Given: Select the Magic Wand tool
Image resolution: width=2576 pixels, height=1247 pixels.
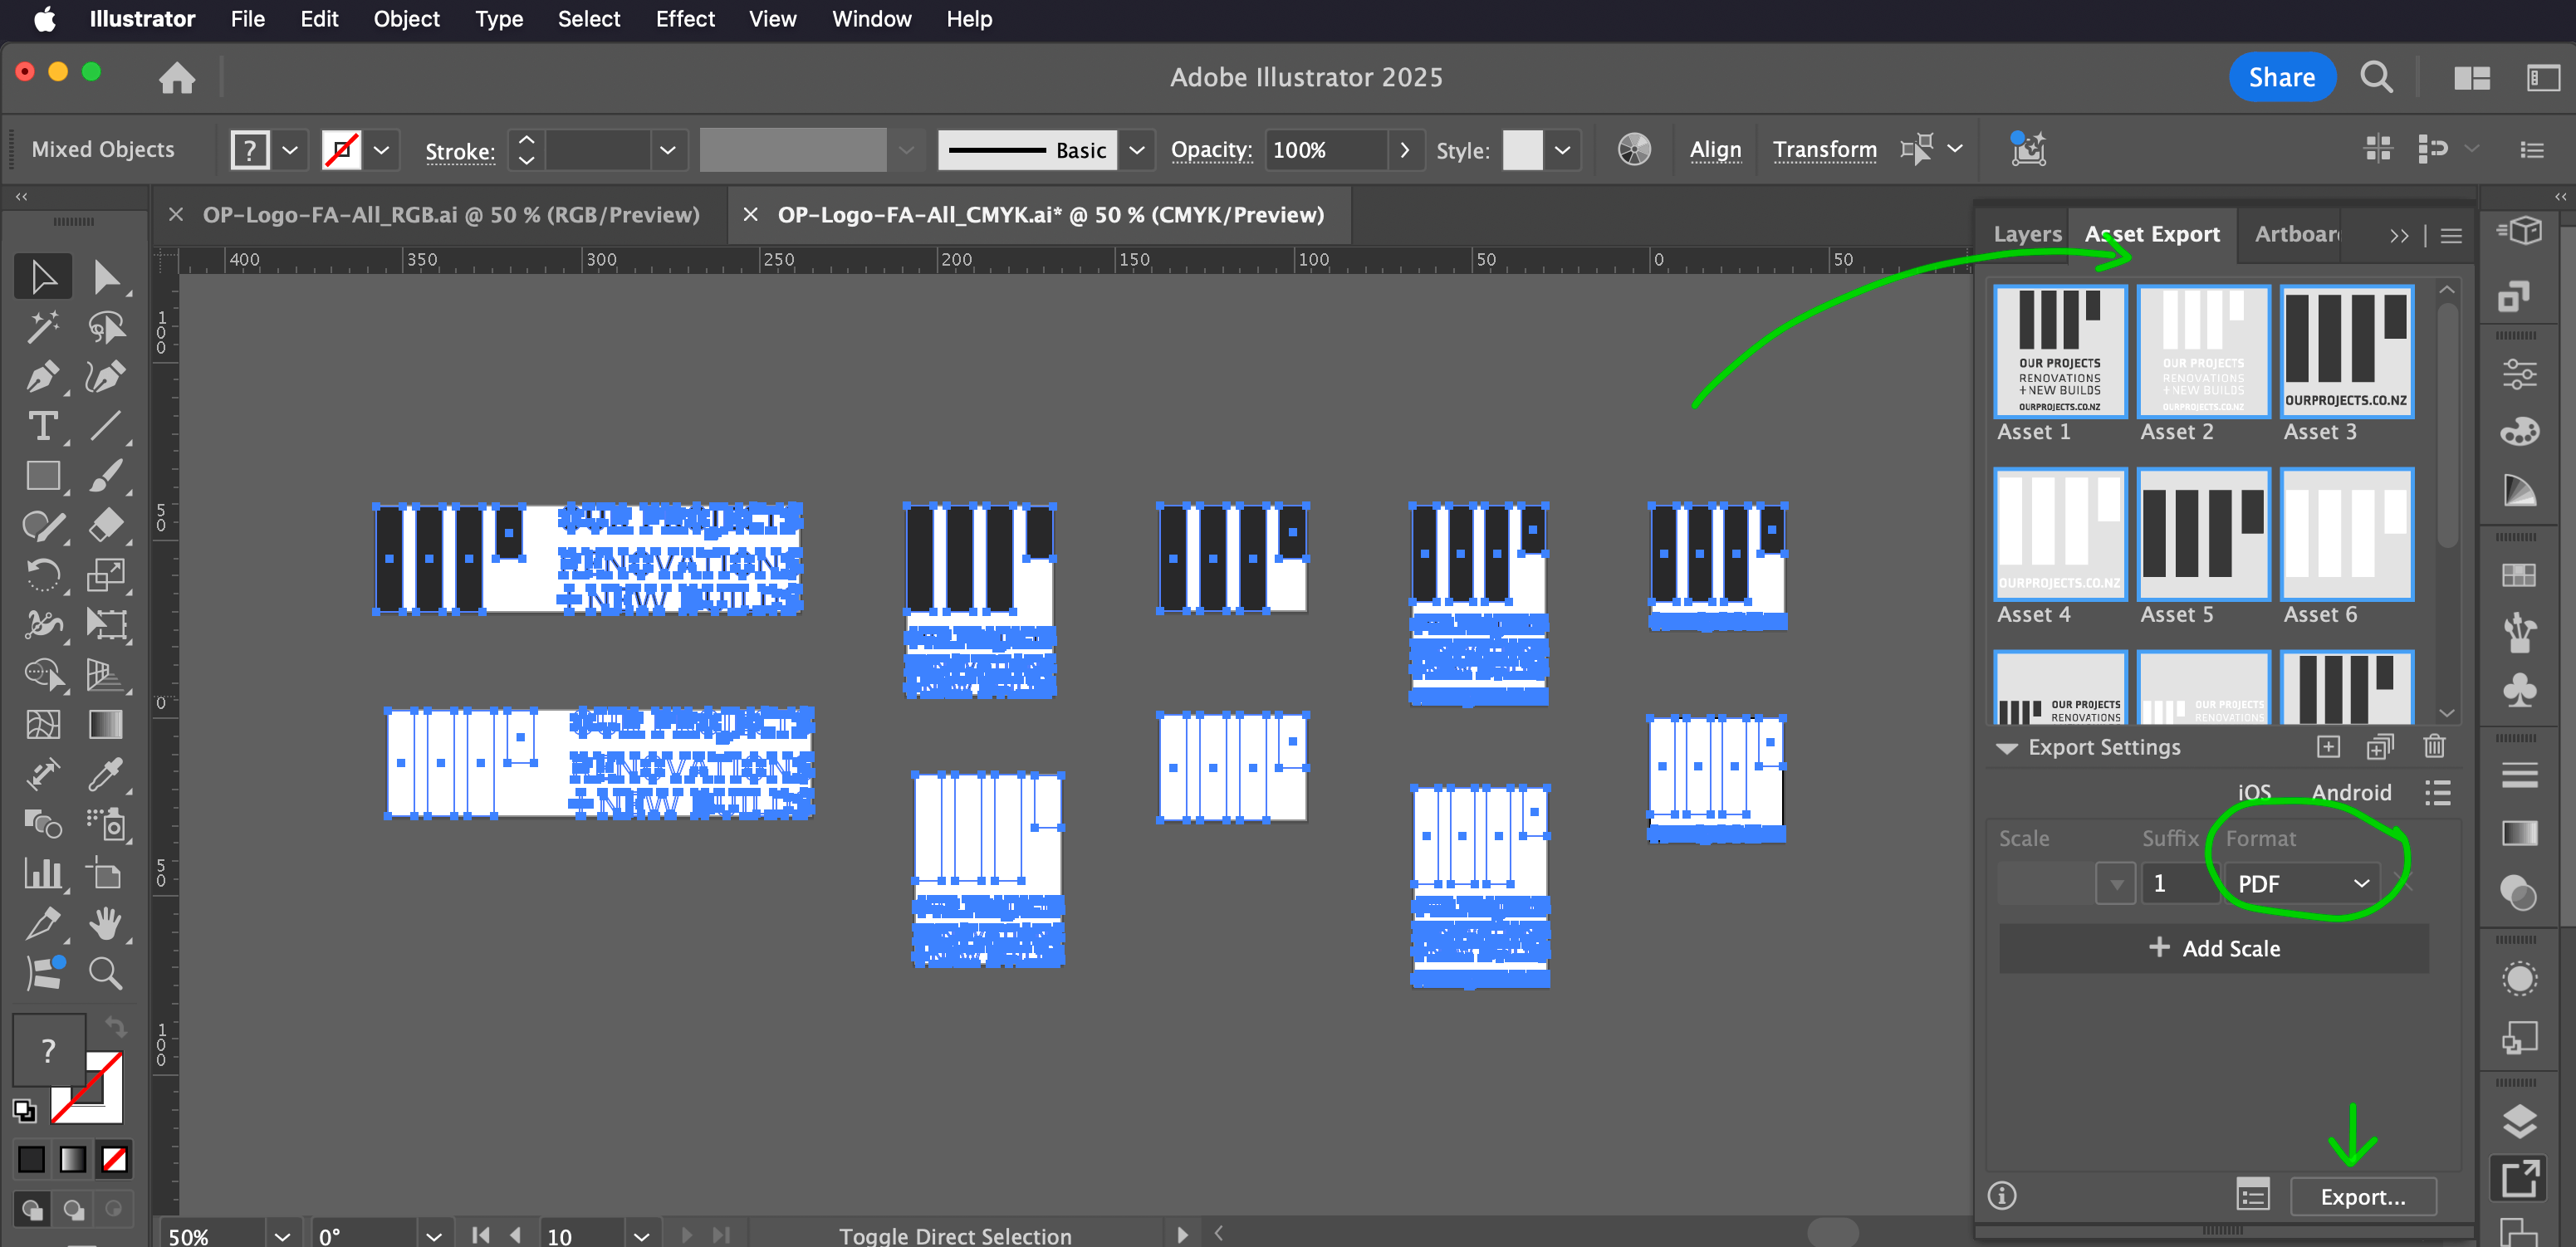Looking at the screenshot, I should pos(43,326).
